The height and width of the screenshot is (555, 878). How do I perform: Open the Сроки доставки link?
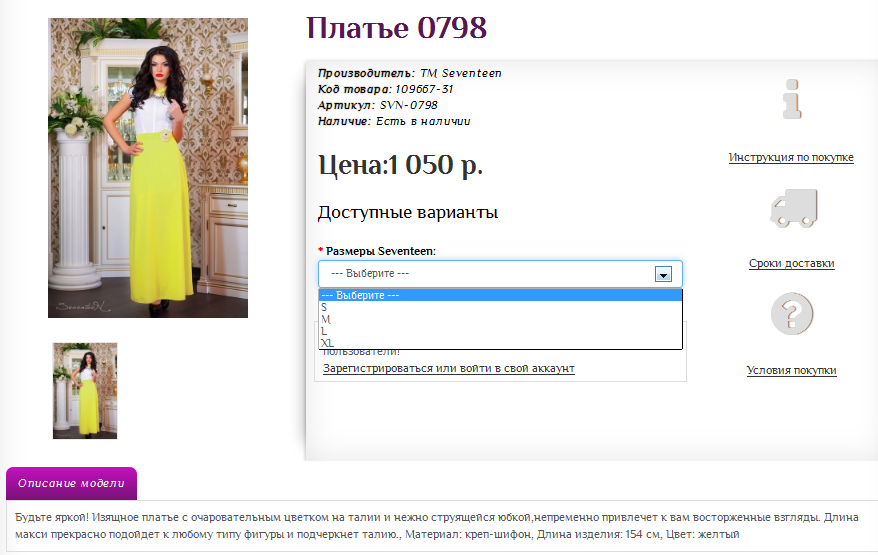tap(791, 263)
